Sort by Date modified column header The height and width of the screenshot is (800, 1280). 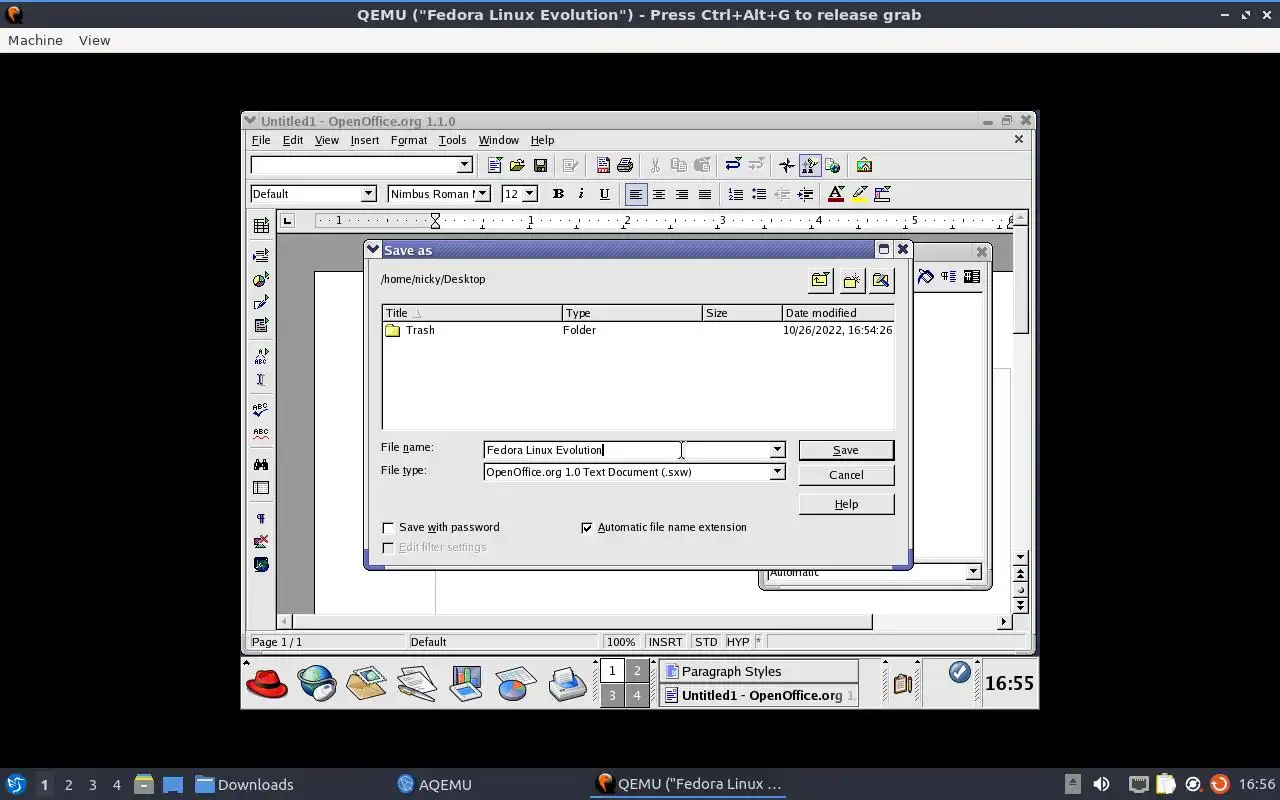838,313
